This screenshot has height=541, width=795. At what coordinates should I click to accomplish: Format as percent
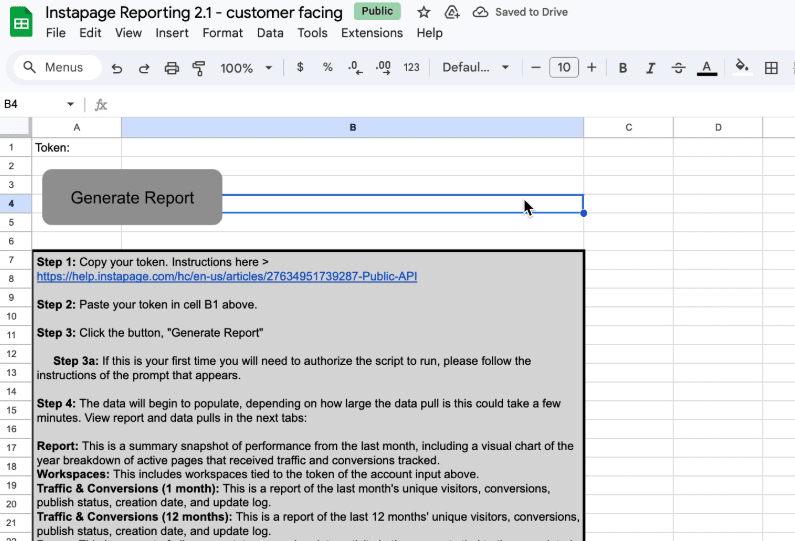pos(328,67)
